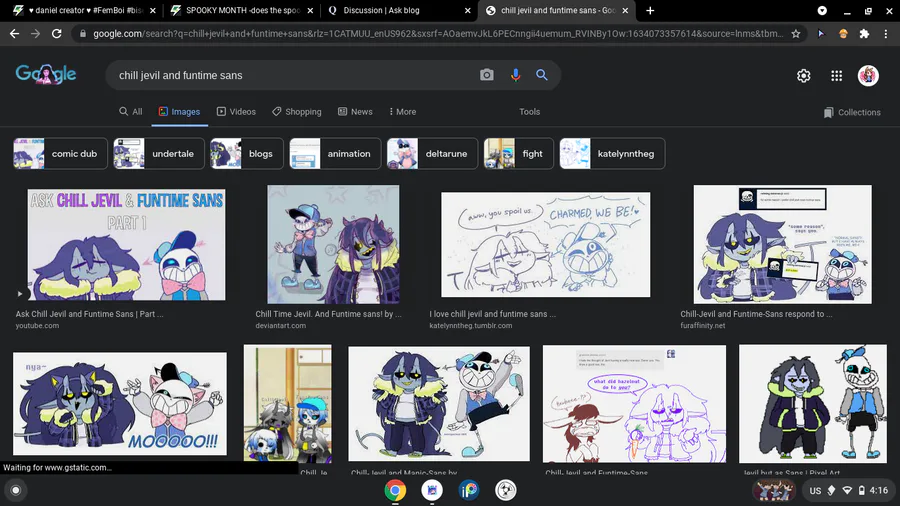This screenshot has height=506, width=900.
Task: Start voice search with microphone icon
Action: [515, 75]
